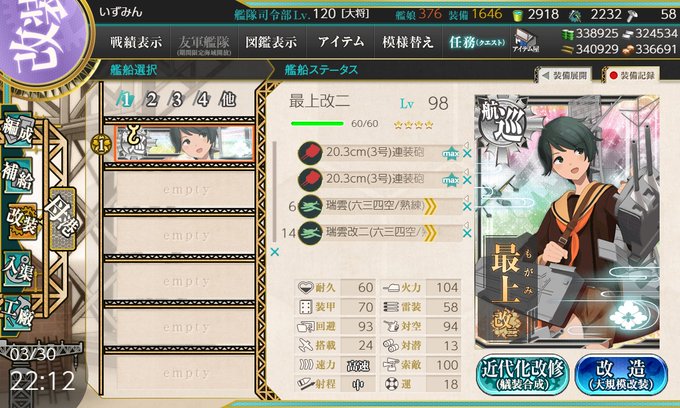680x408 pixels.
Task: Remove the first 20.3cm(3号)連装砲 with X
Action: [467, 153]
